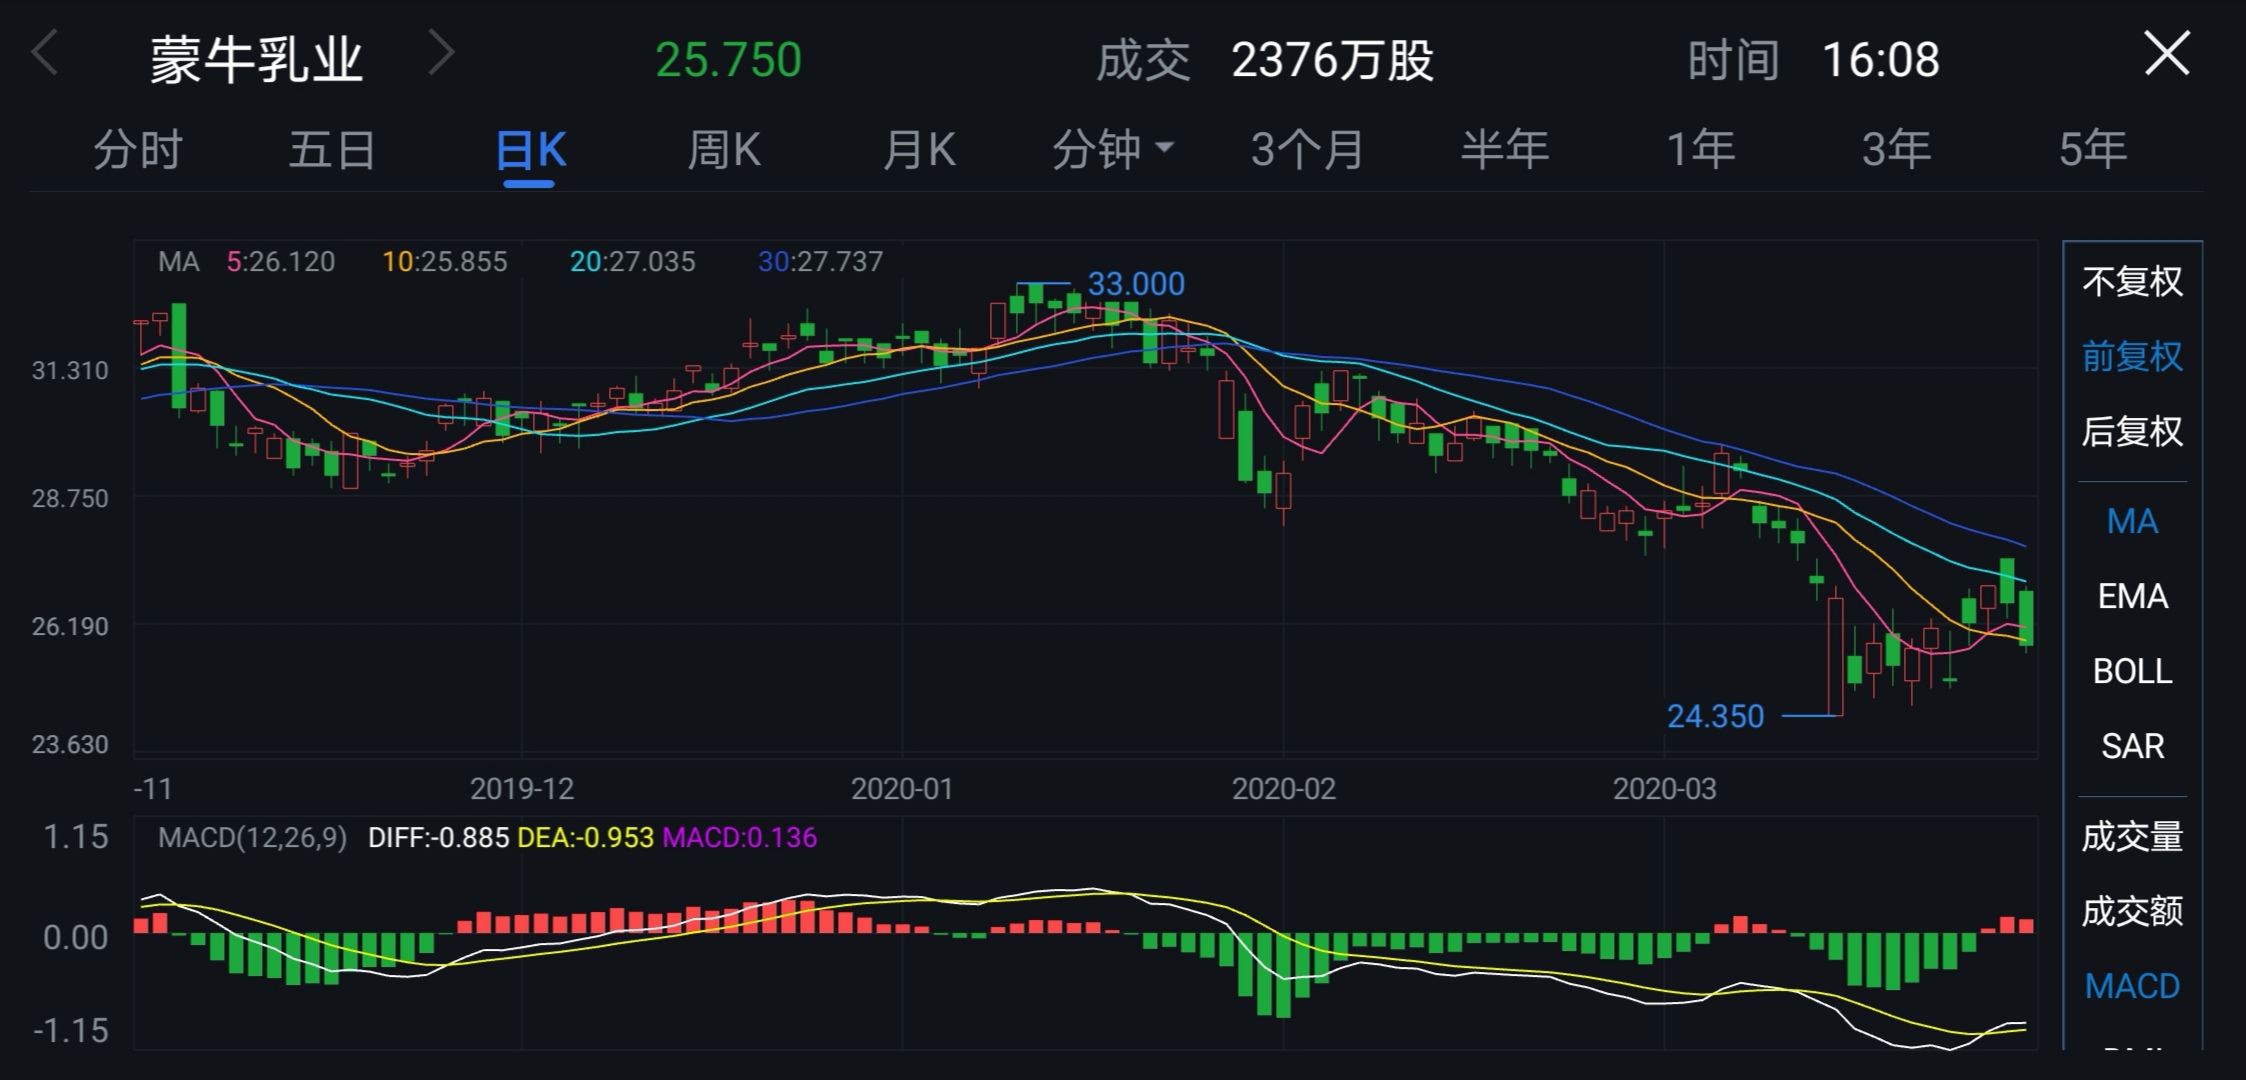
Task: Click the 26.190 price axis label
Action: coord(70,627)
